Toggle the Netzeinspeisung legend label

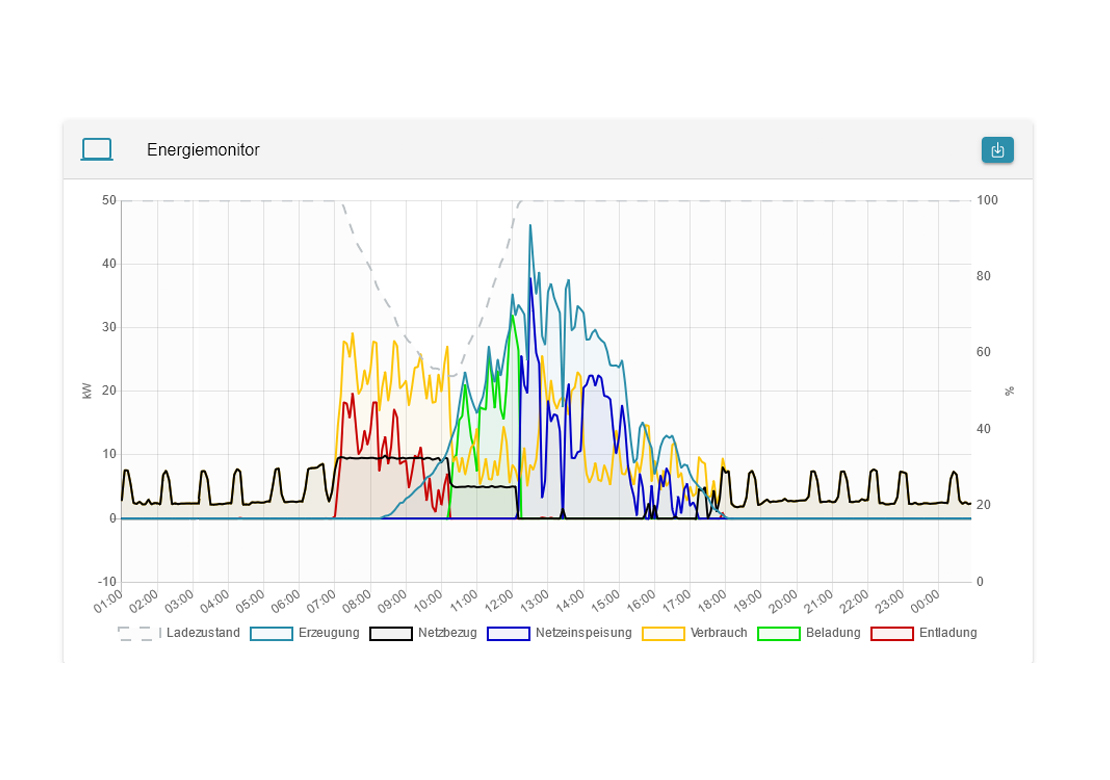pos(583,633)
